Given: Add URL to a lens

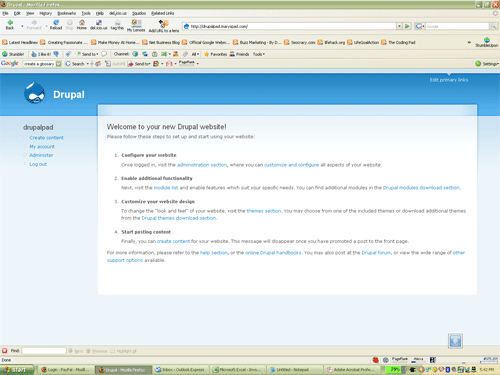Looking at the screenshot, I should pyautogui.click(x=164, y=26).
